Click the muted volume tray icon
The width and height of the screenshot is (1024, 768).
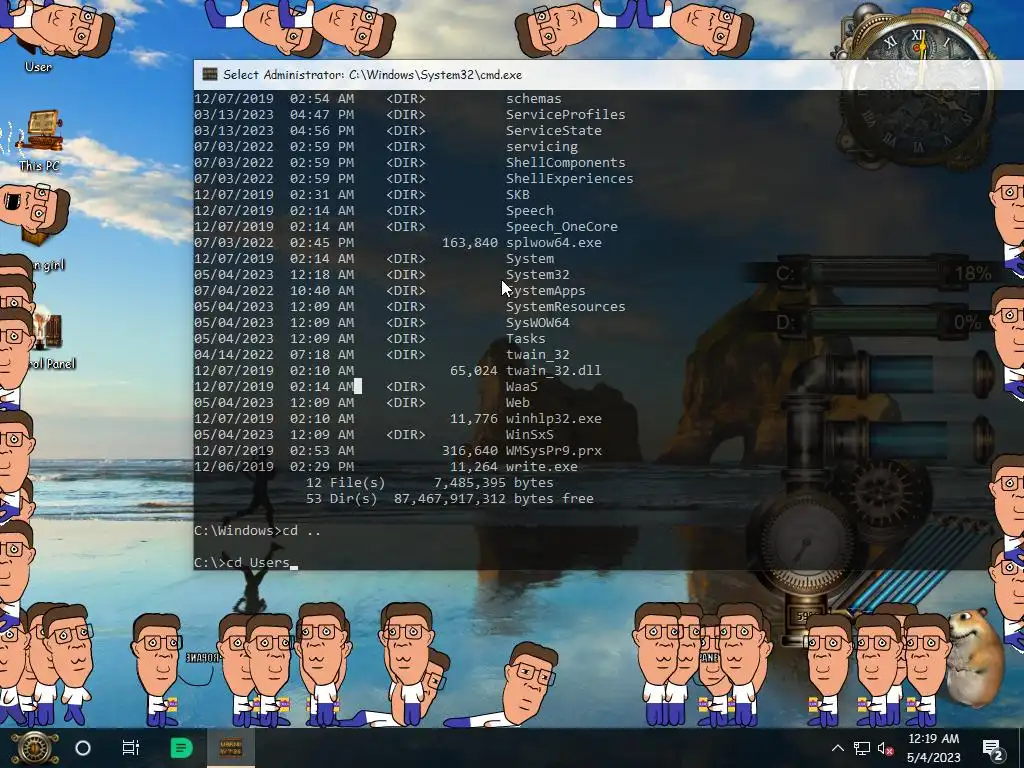886,748
